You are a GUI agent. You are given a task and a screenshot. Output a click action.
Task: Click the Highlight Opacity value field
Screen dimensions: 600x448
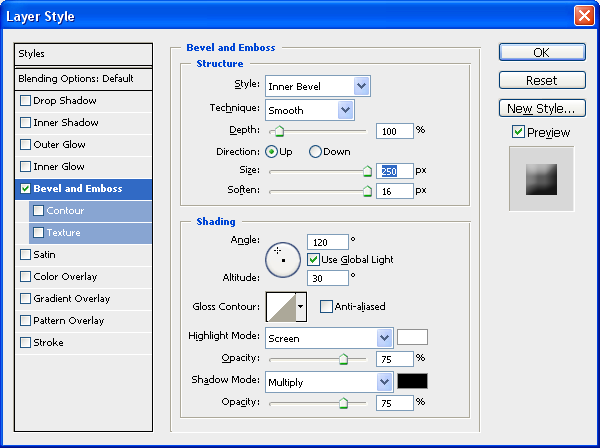(395, 359)
